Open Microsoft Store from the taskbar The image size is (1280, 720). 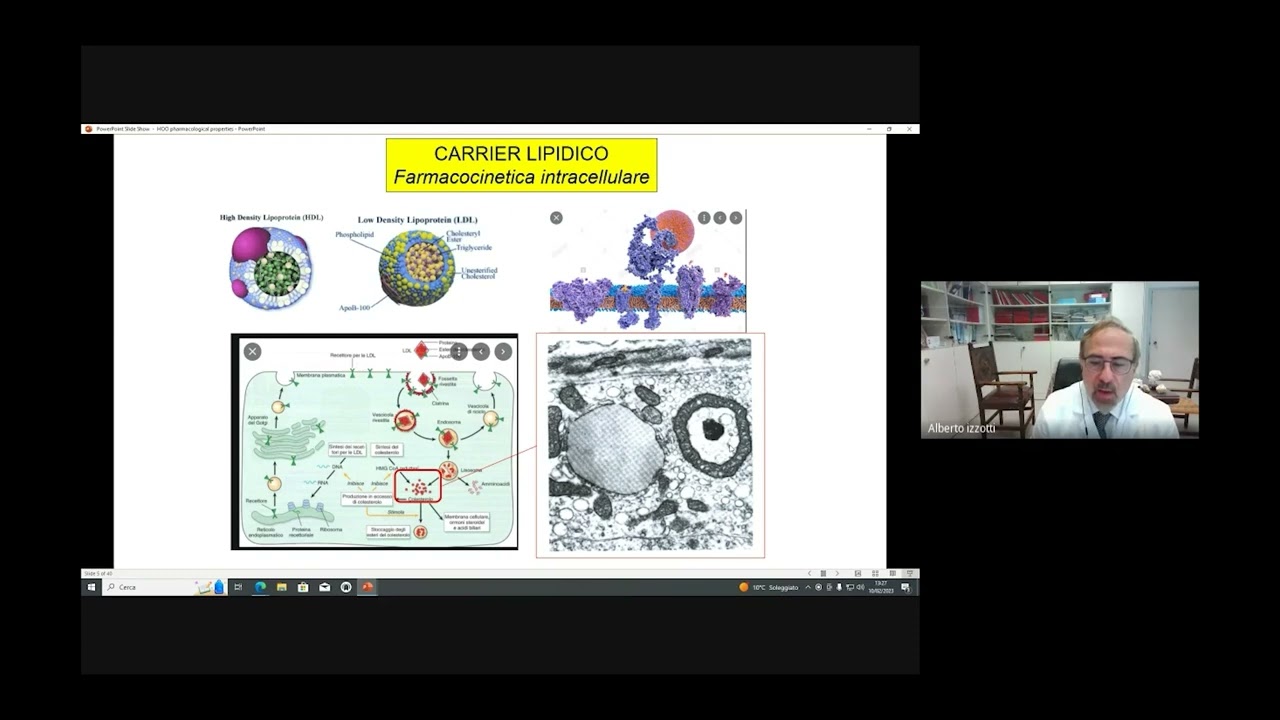[x=303, y=587]
